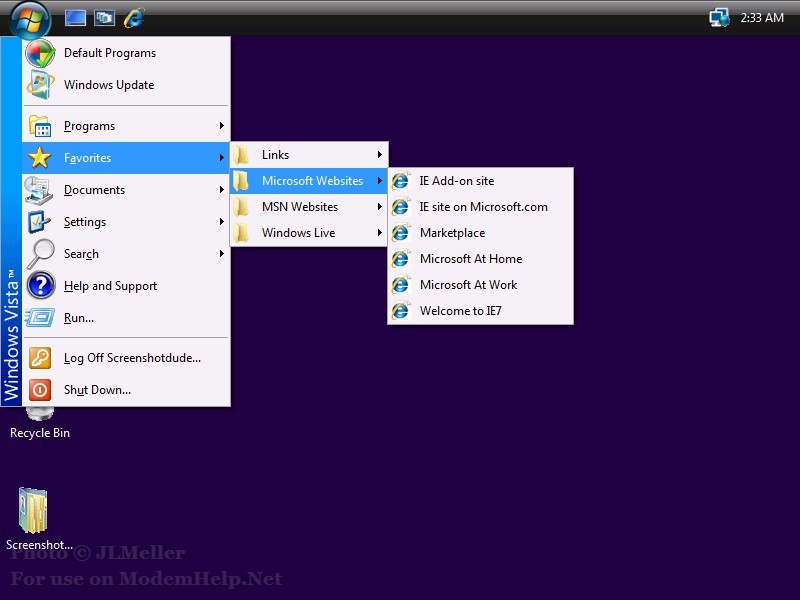Open Windows Update menu entry
This screenshot has width=800, height=600.
point(127,85)
